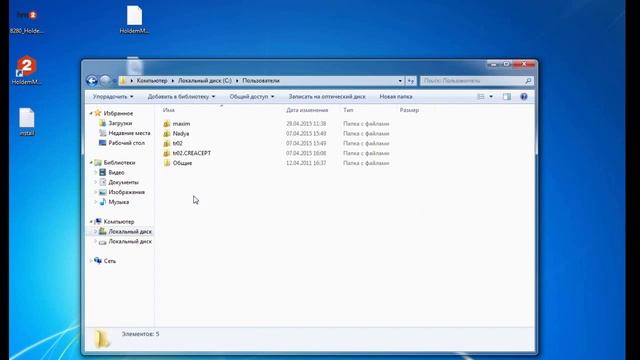Sort by the Размер column header
Screen dimensions: 640x360
pyautogui.click(x=409, y=110)
